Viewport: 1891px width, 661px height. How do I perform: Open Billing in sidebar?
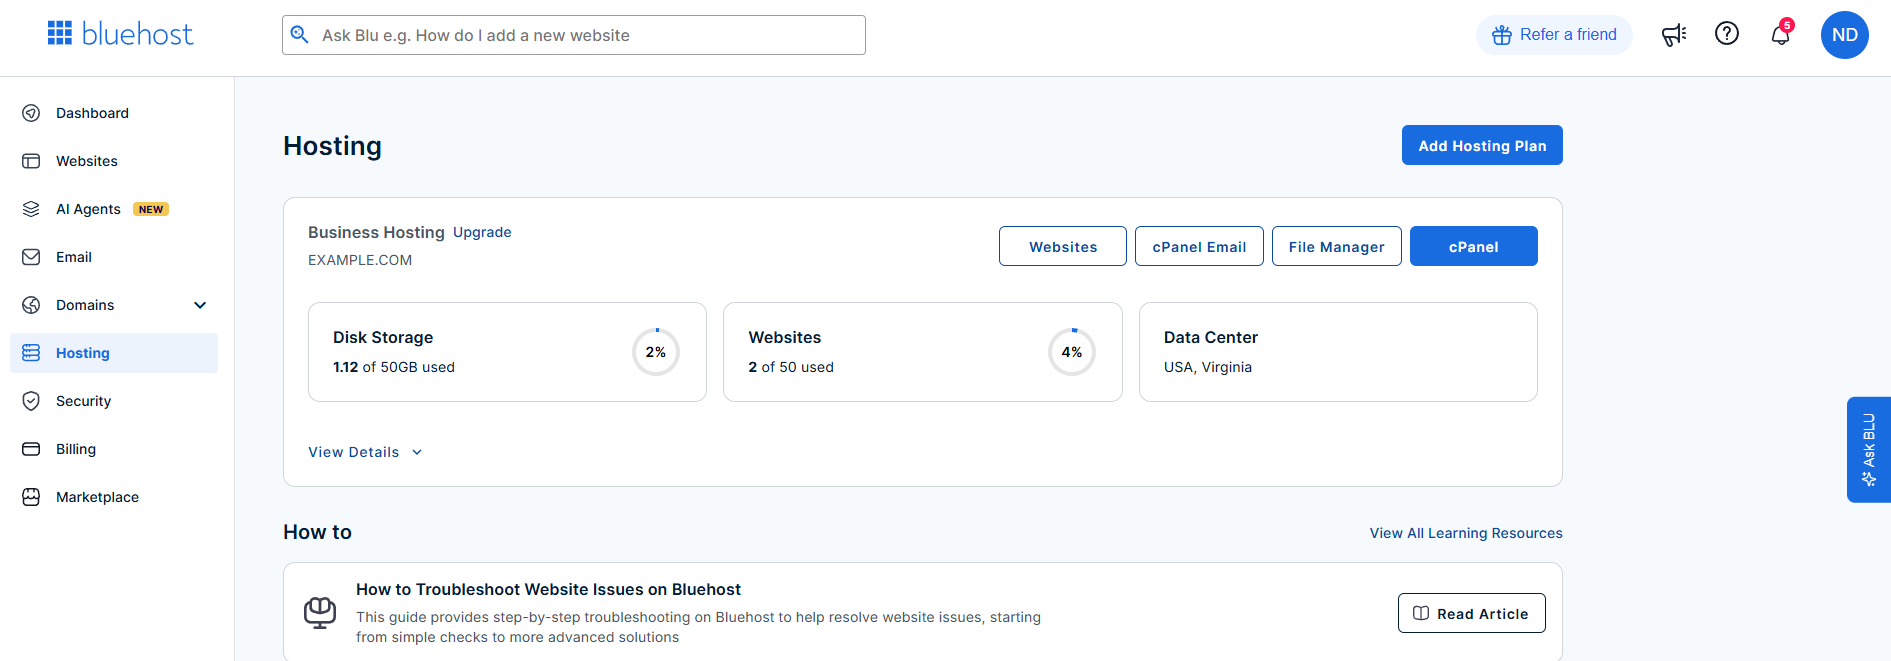click(x=114, y=449)
